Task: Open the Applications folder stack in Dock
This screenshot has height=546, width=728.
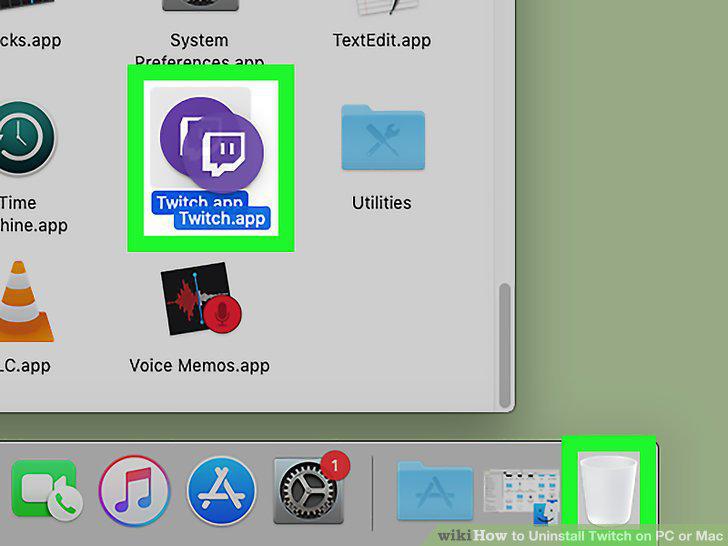Action: click(435, 491)
